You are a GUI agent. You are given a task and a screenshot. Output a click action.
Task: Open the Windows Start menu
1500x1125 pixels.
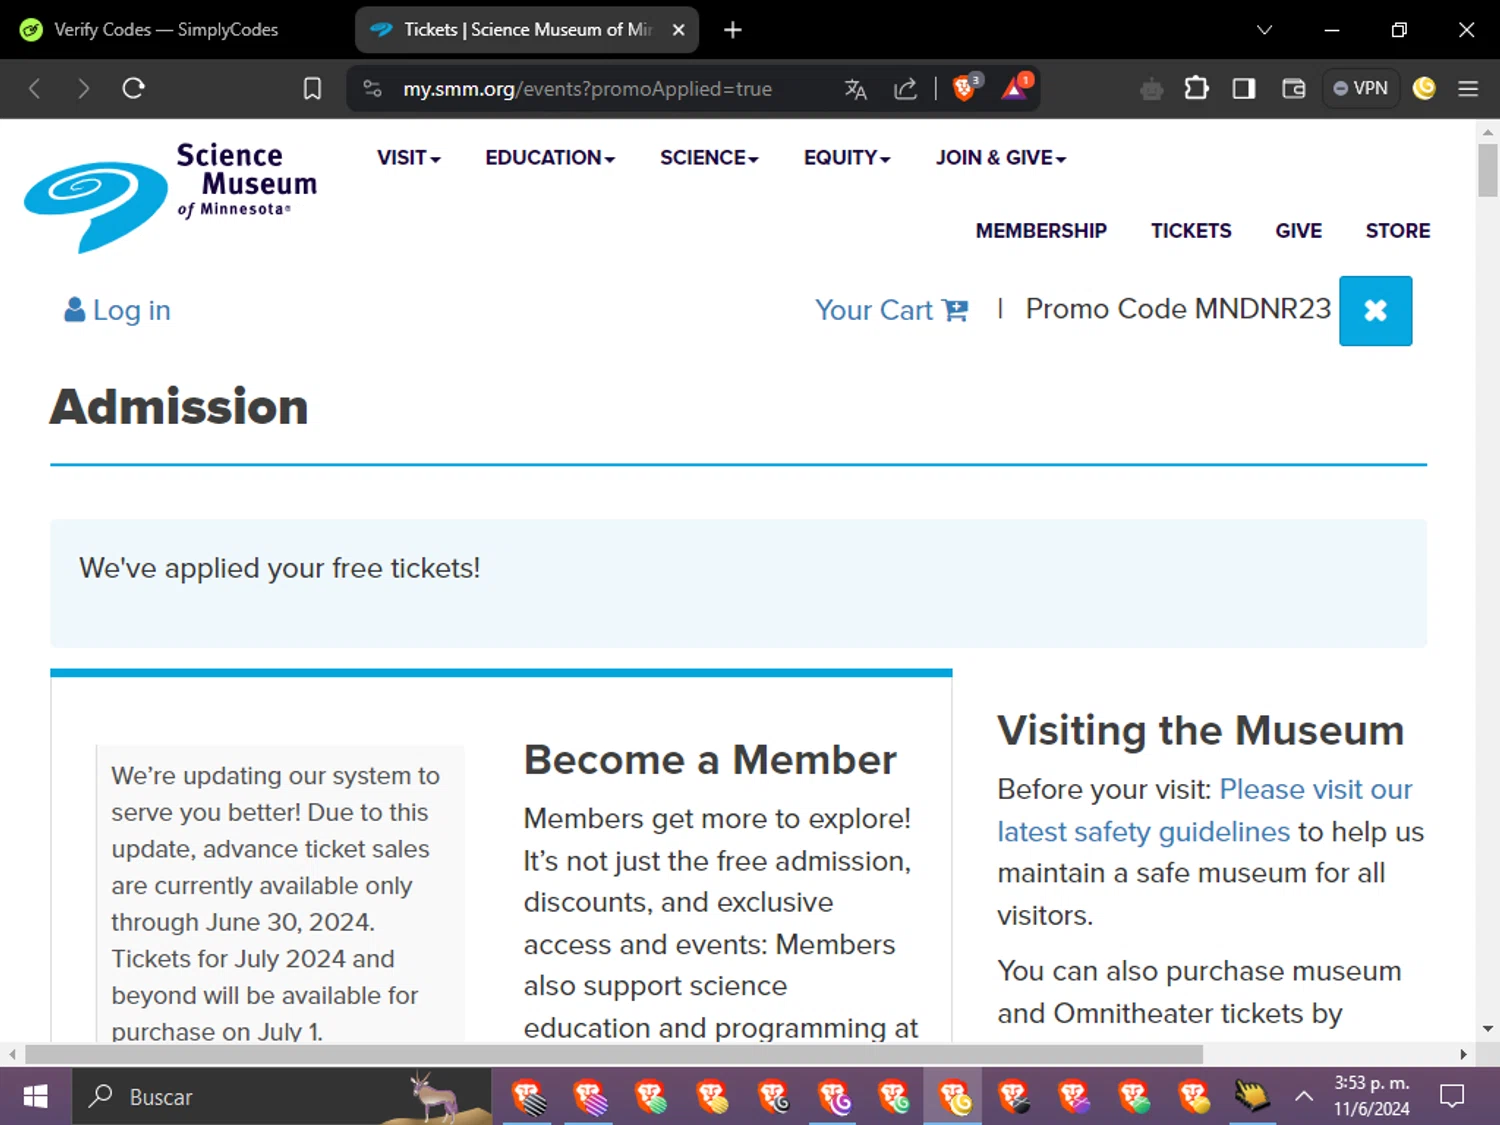(35, 1097)
